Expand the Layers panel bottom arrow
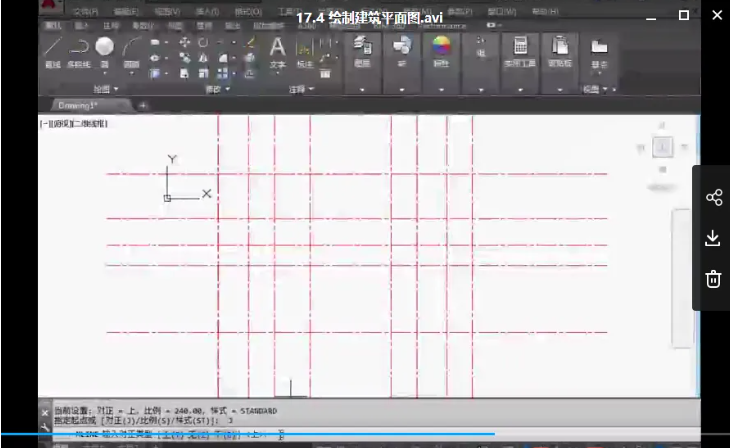Viewport: 730px width, 448px height. tap(362, 89)
